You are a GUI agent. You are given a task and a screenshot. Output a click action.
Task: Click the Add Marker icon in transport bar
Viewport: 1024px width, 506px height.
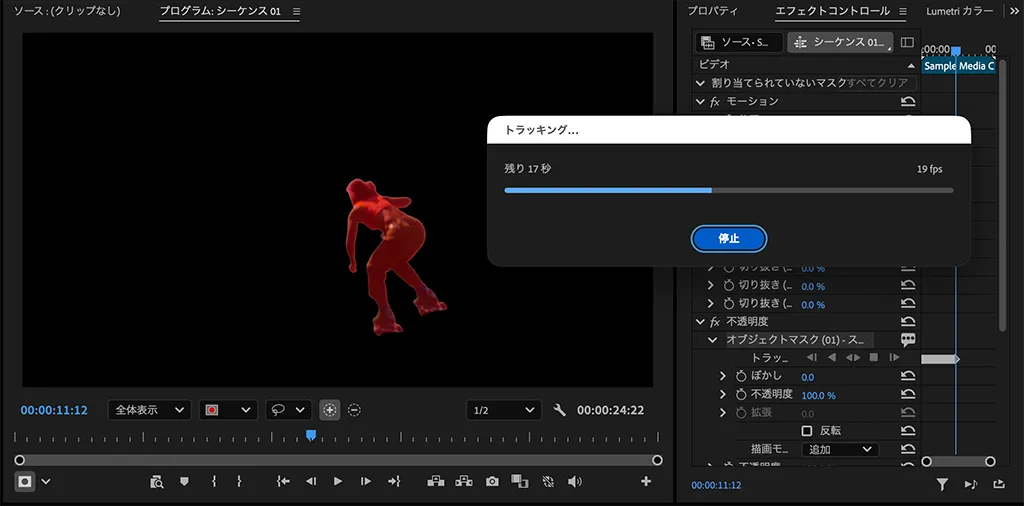(x=183, y=481)
